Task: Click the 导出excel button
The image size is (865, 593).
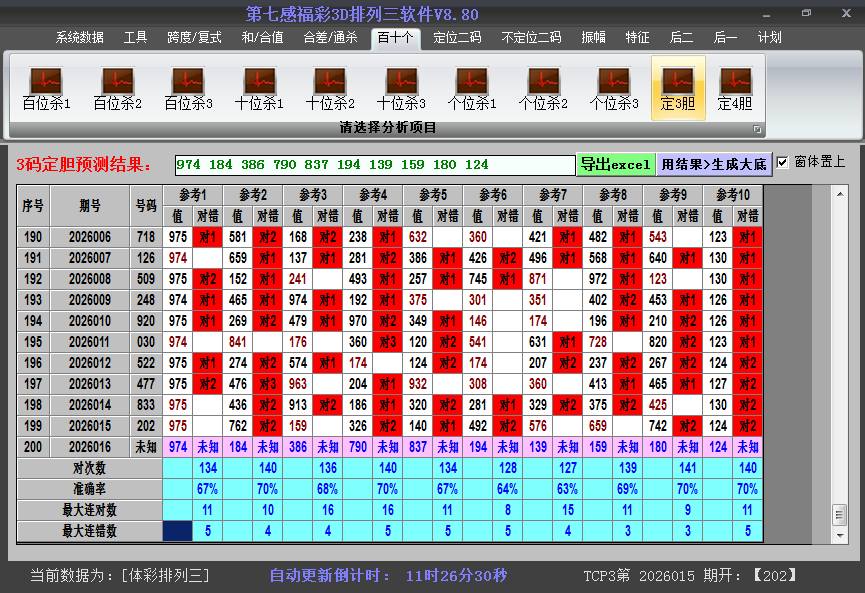Action: coord(615,162)
